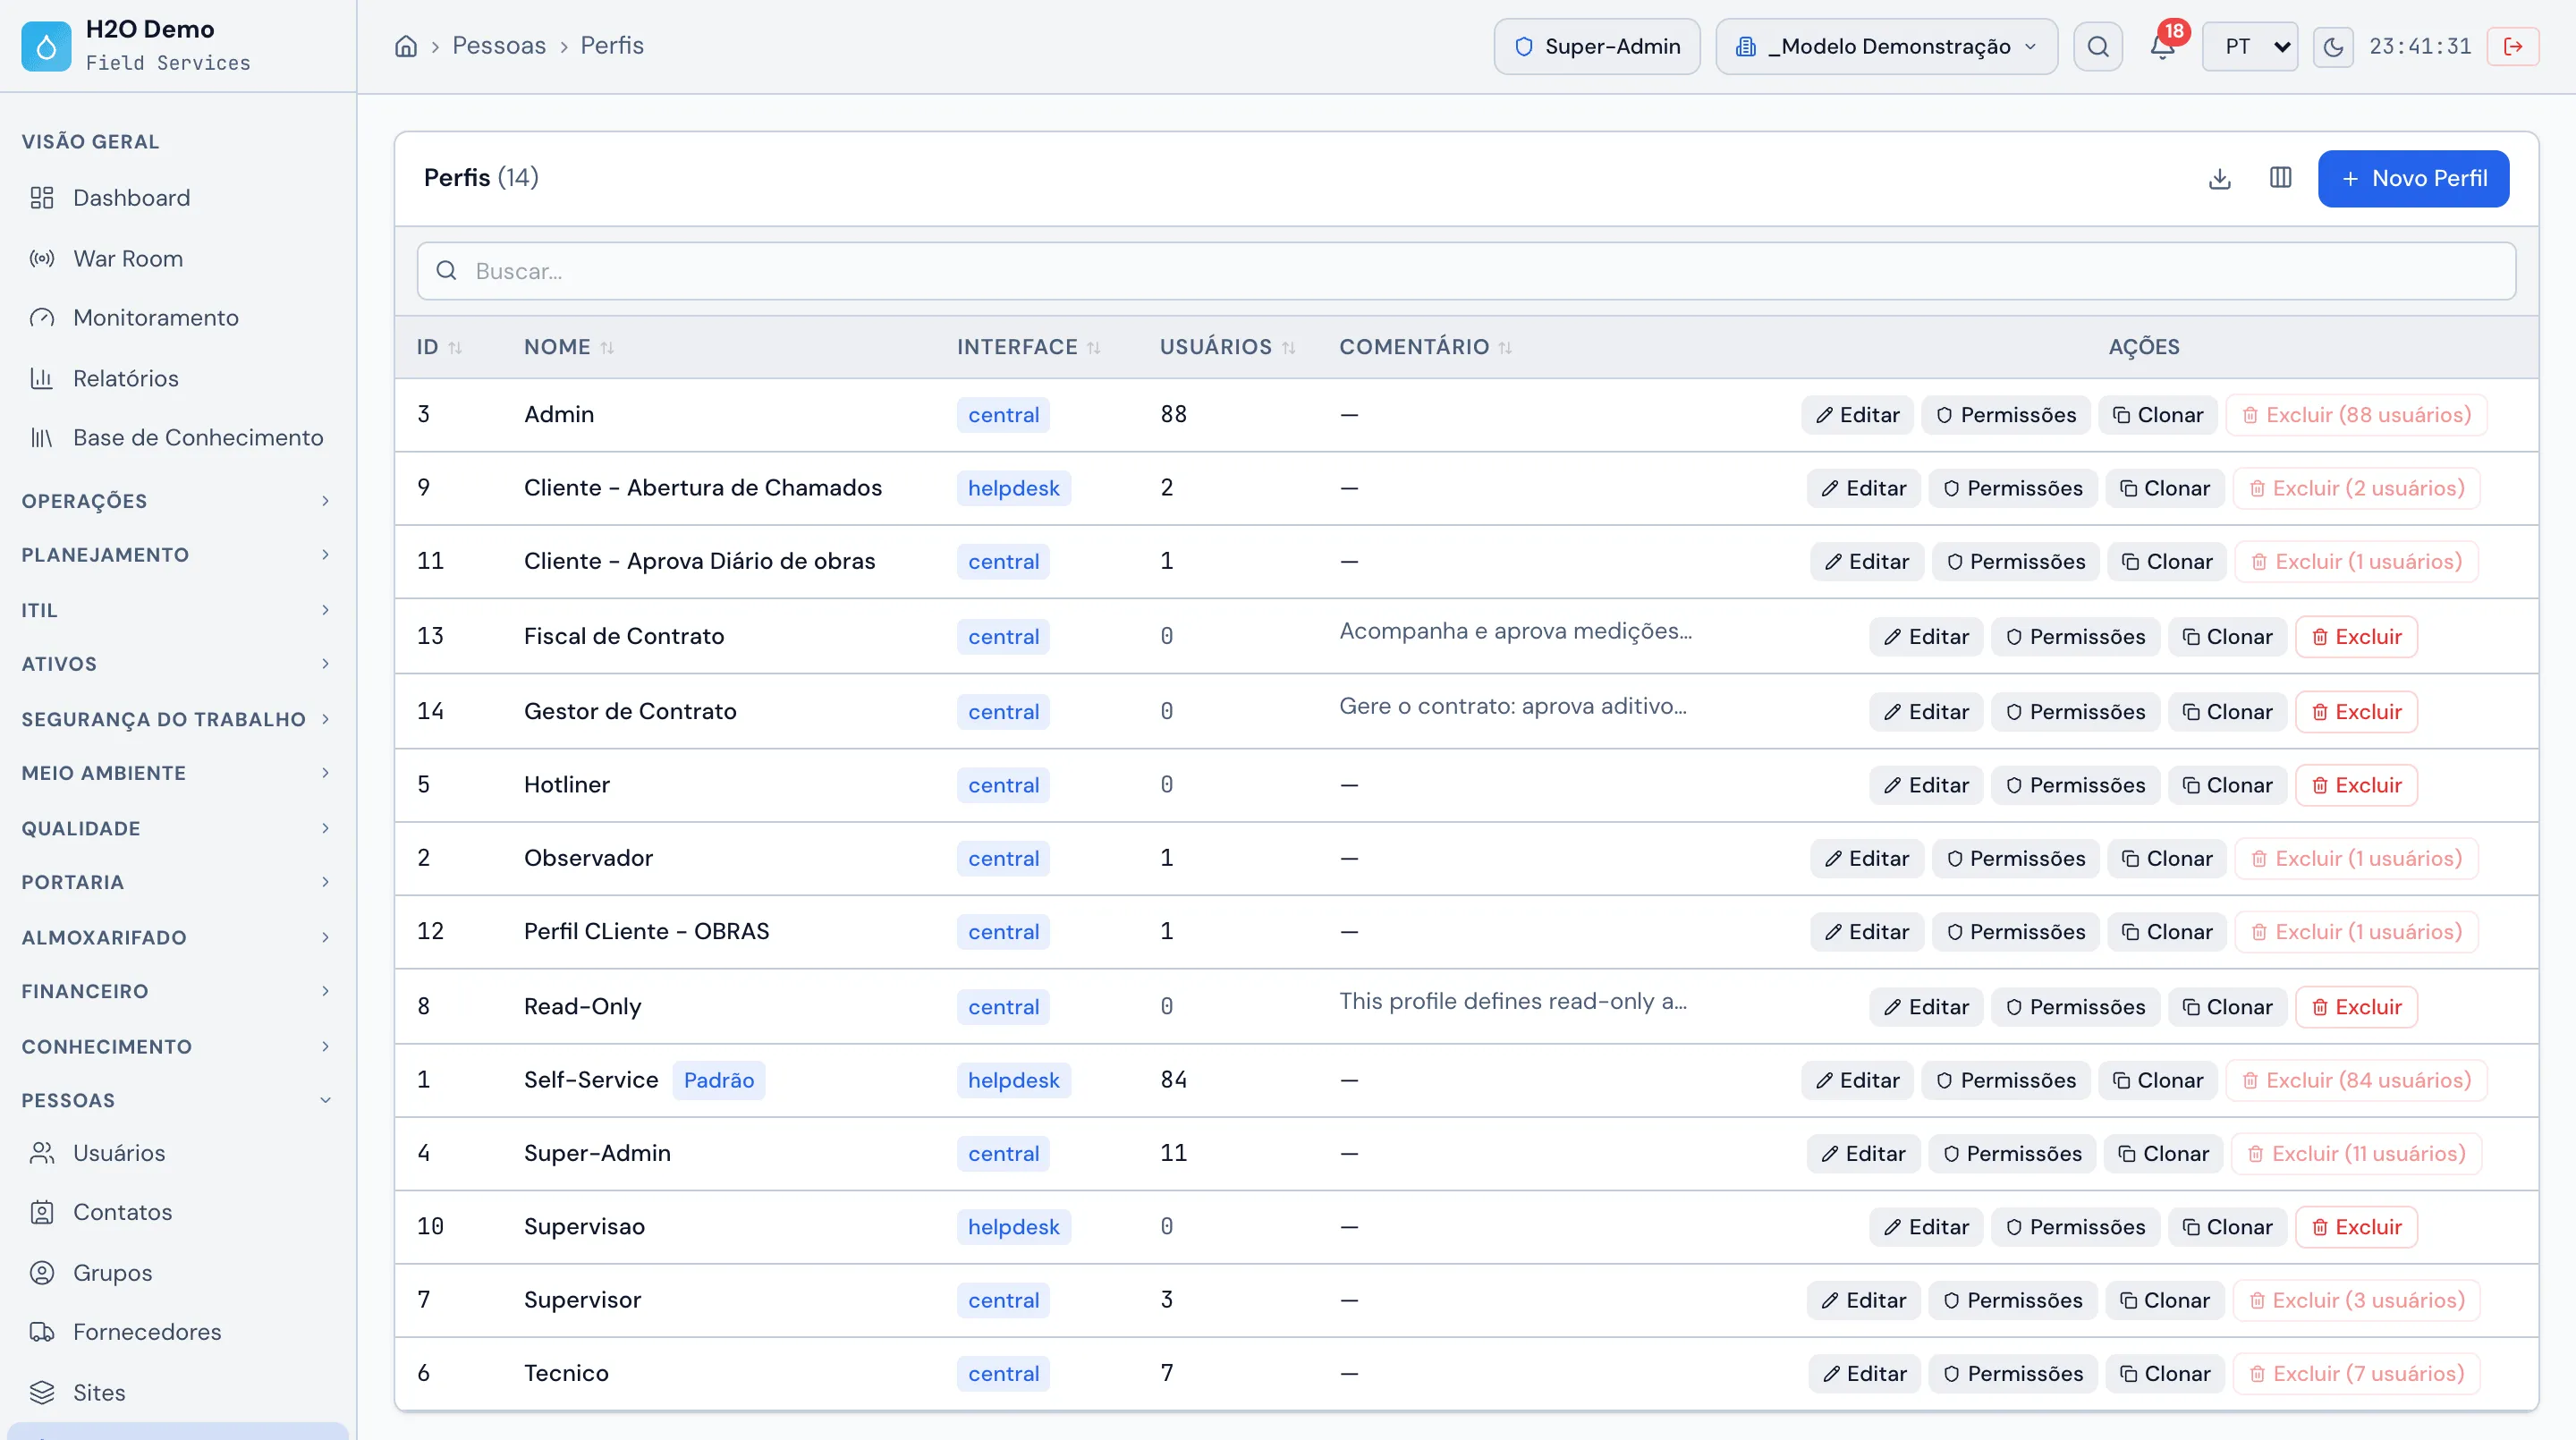Open War Room in the sidebar
2576x1440 pixels.
178,259
